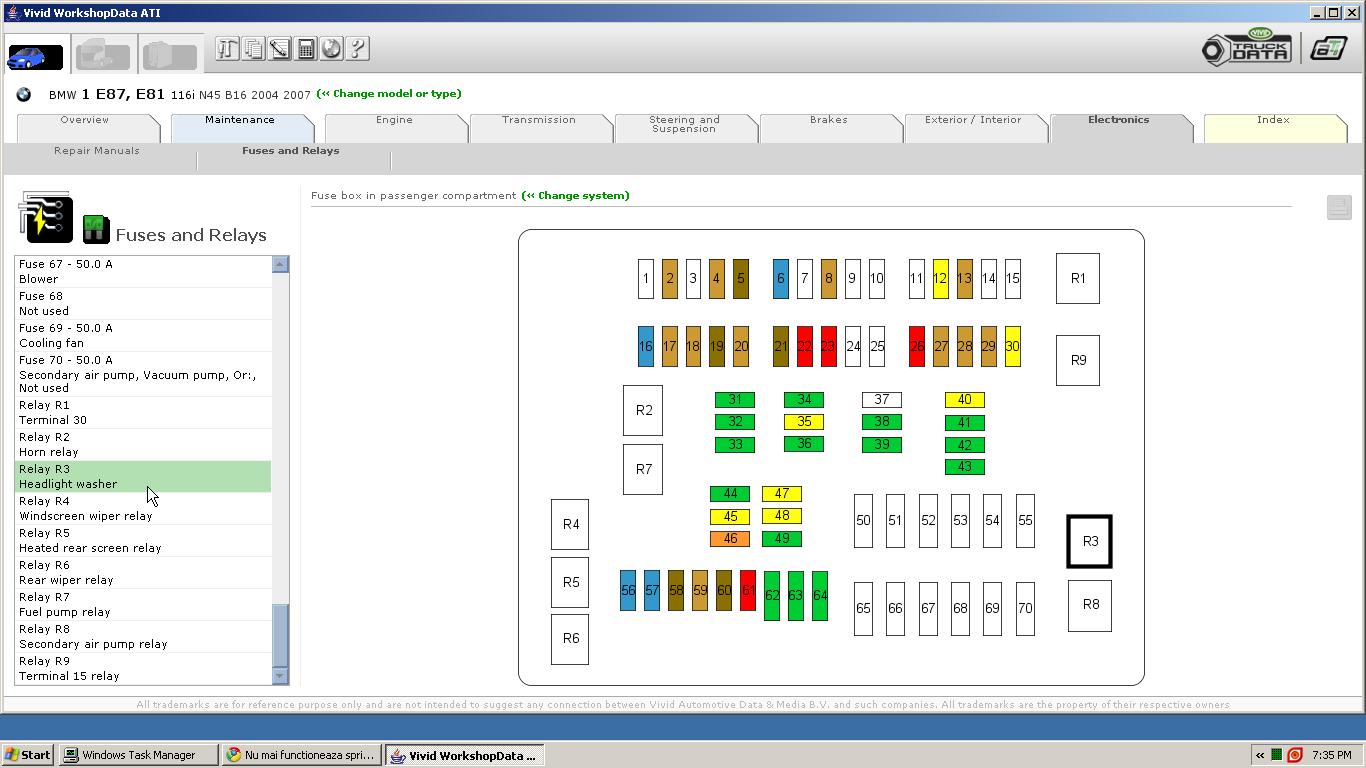Click relay R8 box in the diagram
This screenshot has width=1366, height=768.
tap(1090, 605)
